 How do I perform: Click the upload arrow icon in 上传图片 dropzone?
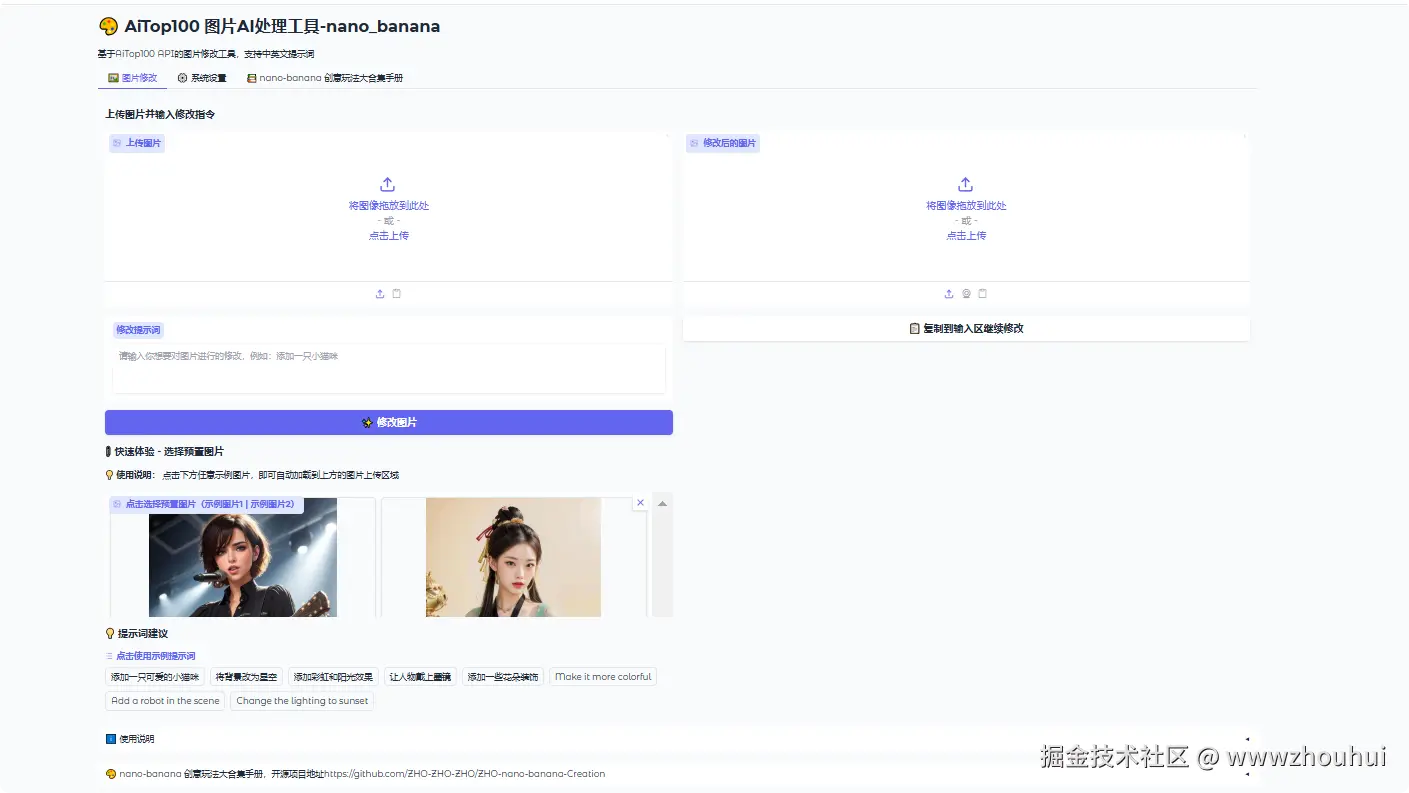(x=388, y=185)
